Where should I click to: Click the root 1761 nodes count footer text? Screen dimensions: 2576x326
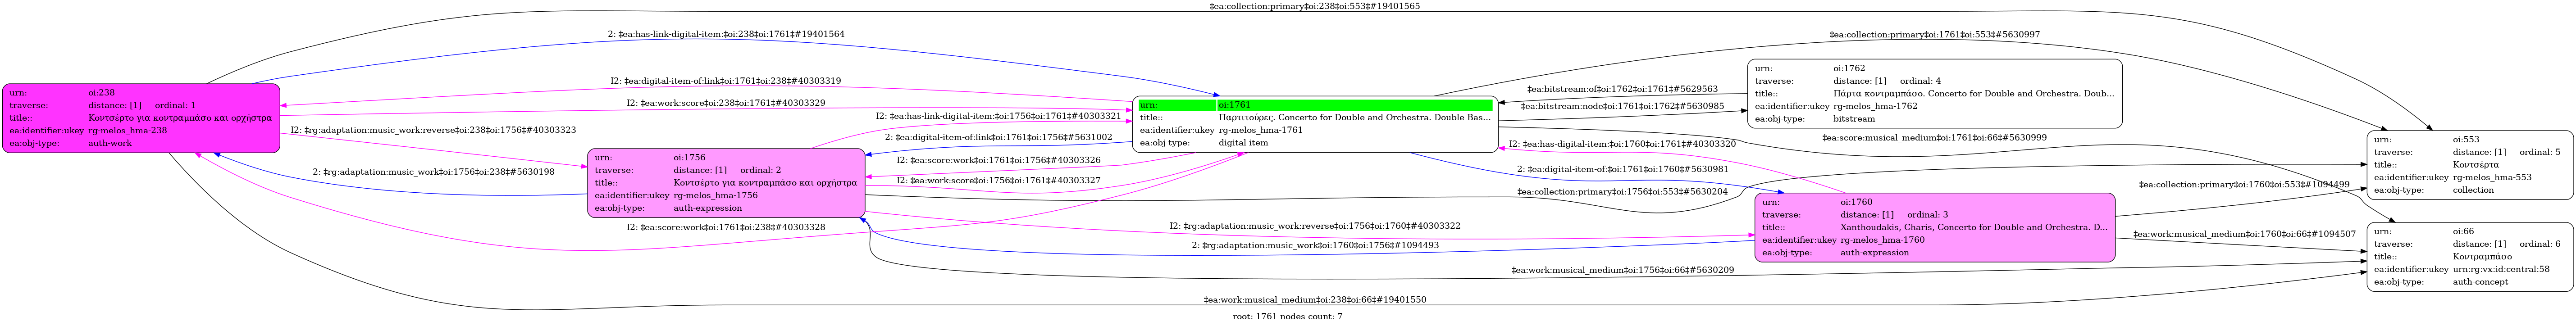click(x=1287, y=317)
